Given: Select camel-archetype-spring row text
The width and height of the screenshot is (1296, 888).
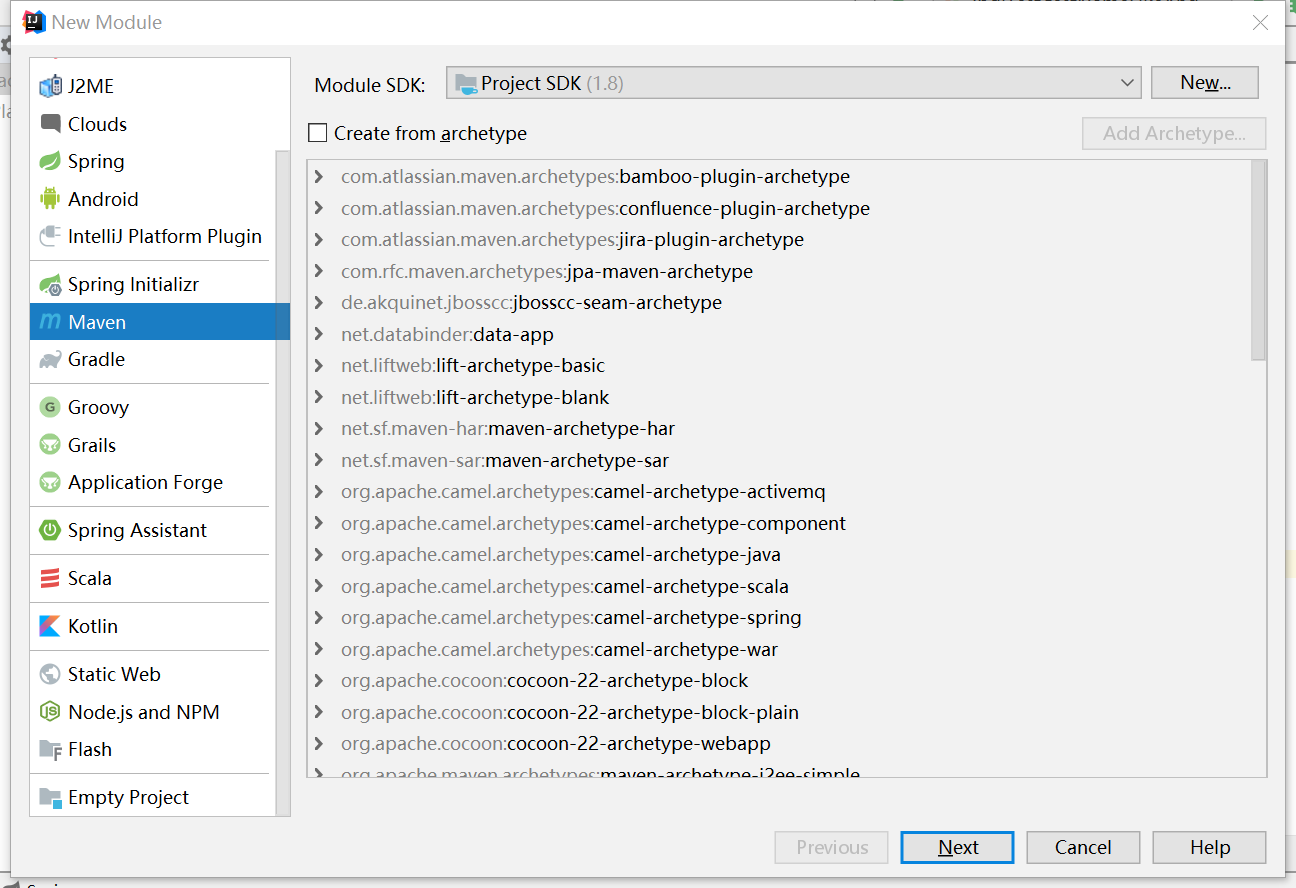Looking at the screenshot, I should pos(571,618).
